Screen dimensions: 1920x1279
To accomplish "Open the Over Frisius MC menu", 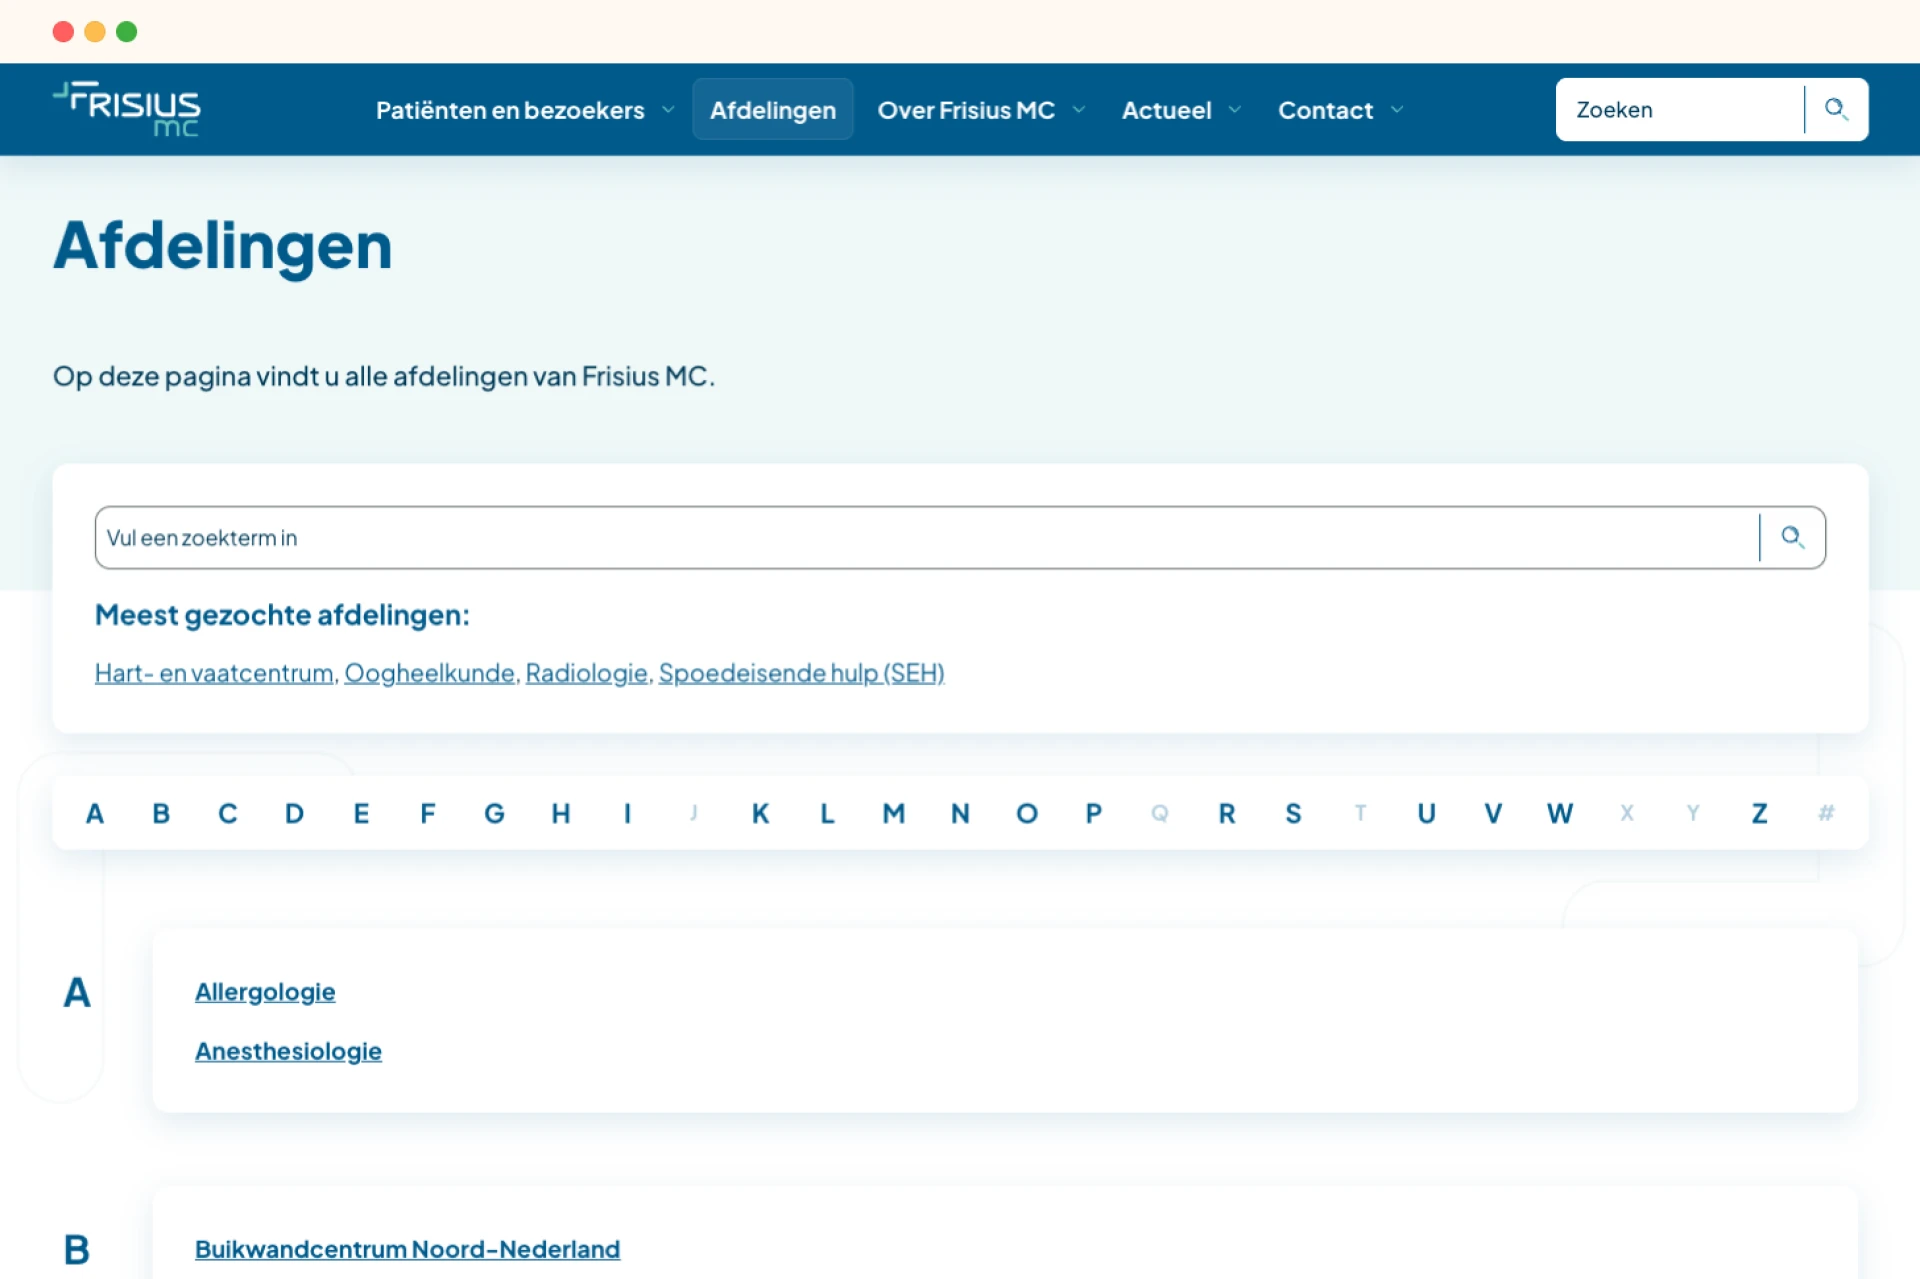I will pyautogui.click(x=966, y=110).
